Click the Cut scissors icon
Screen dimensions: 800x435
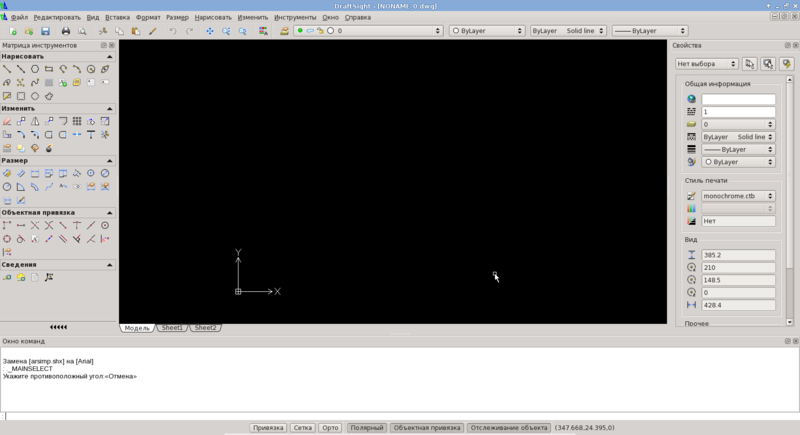(103, 31)
